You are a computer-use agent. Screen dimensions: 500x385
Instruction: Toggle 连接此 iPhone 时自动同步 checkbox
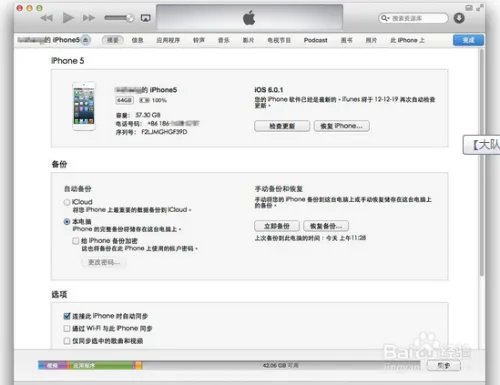click(x=67, y=316)
